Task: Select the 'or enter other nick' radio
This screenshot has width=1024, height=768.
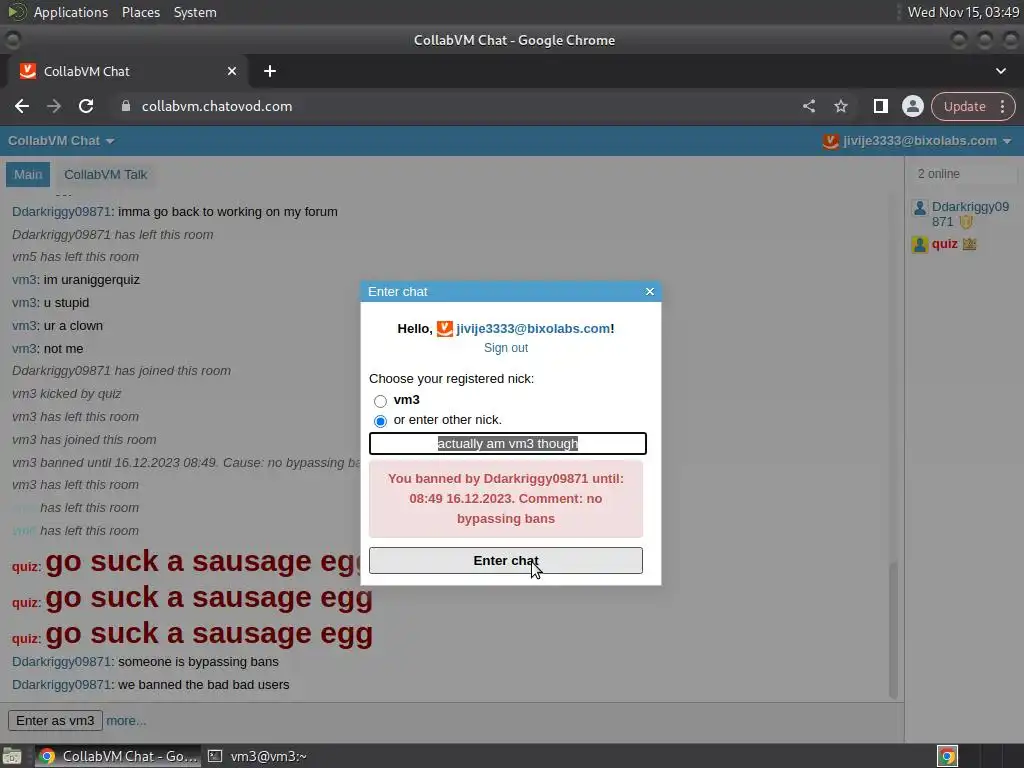Action: pos(380,421)
